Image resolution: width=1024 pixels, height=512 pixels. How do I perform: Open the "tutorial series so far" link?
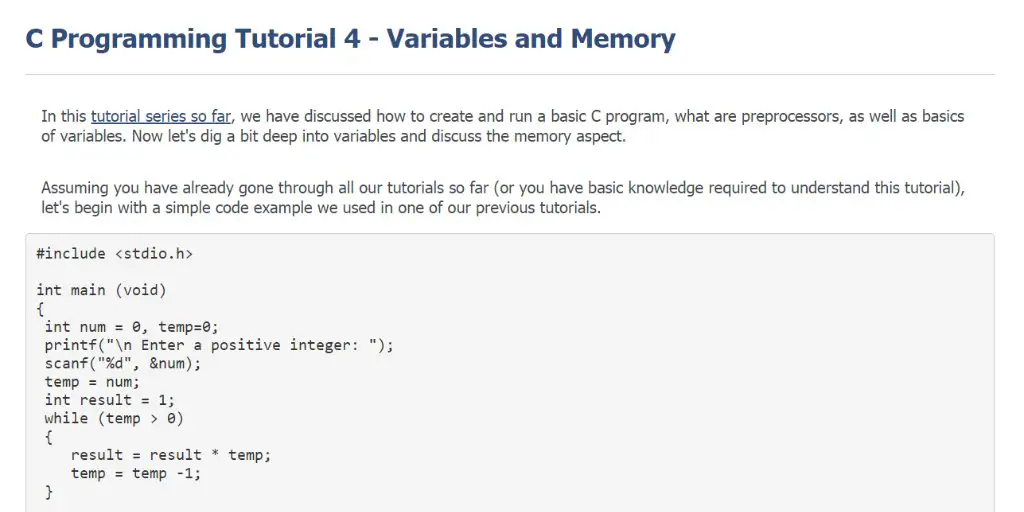tap(161, 117)
